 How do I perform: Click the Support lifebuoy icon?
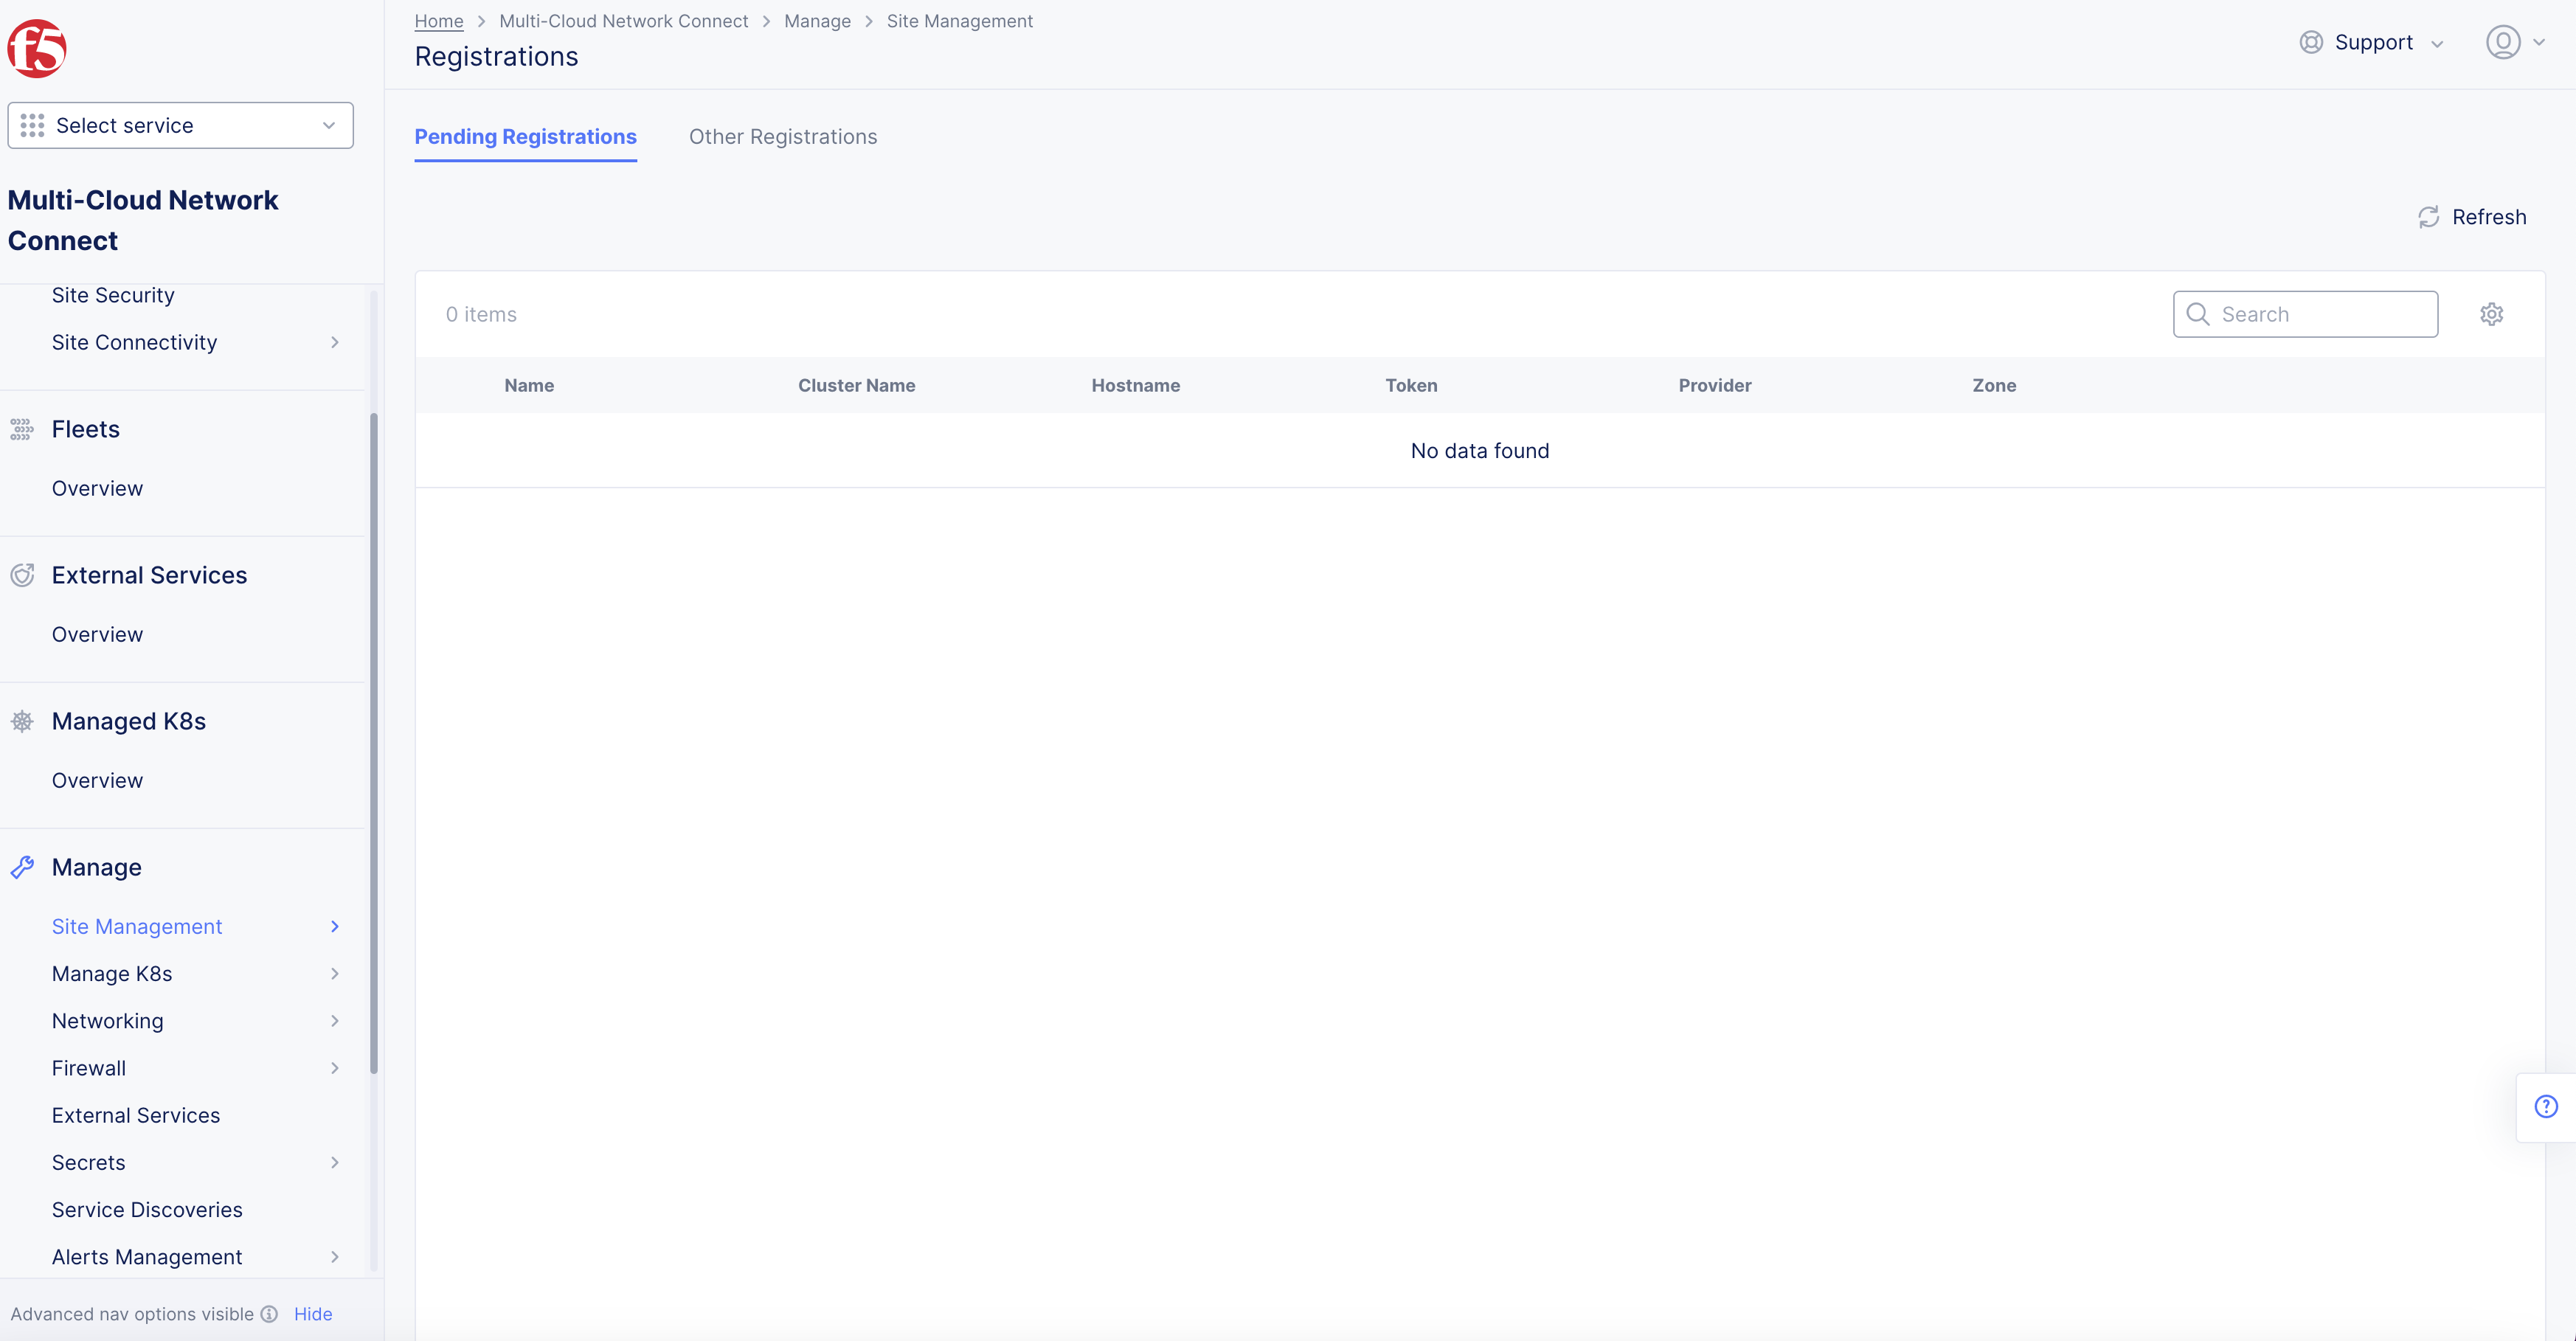pyautogui.click(x=2311, y=42)
